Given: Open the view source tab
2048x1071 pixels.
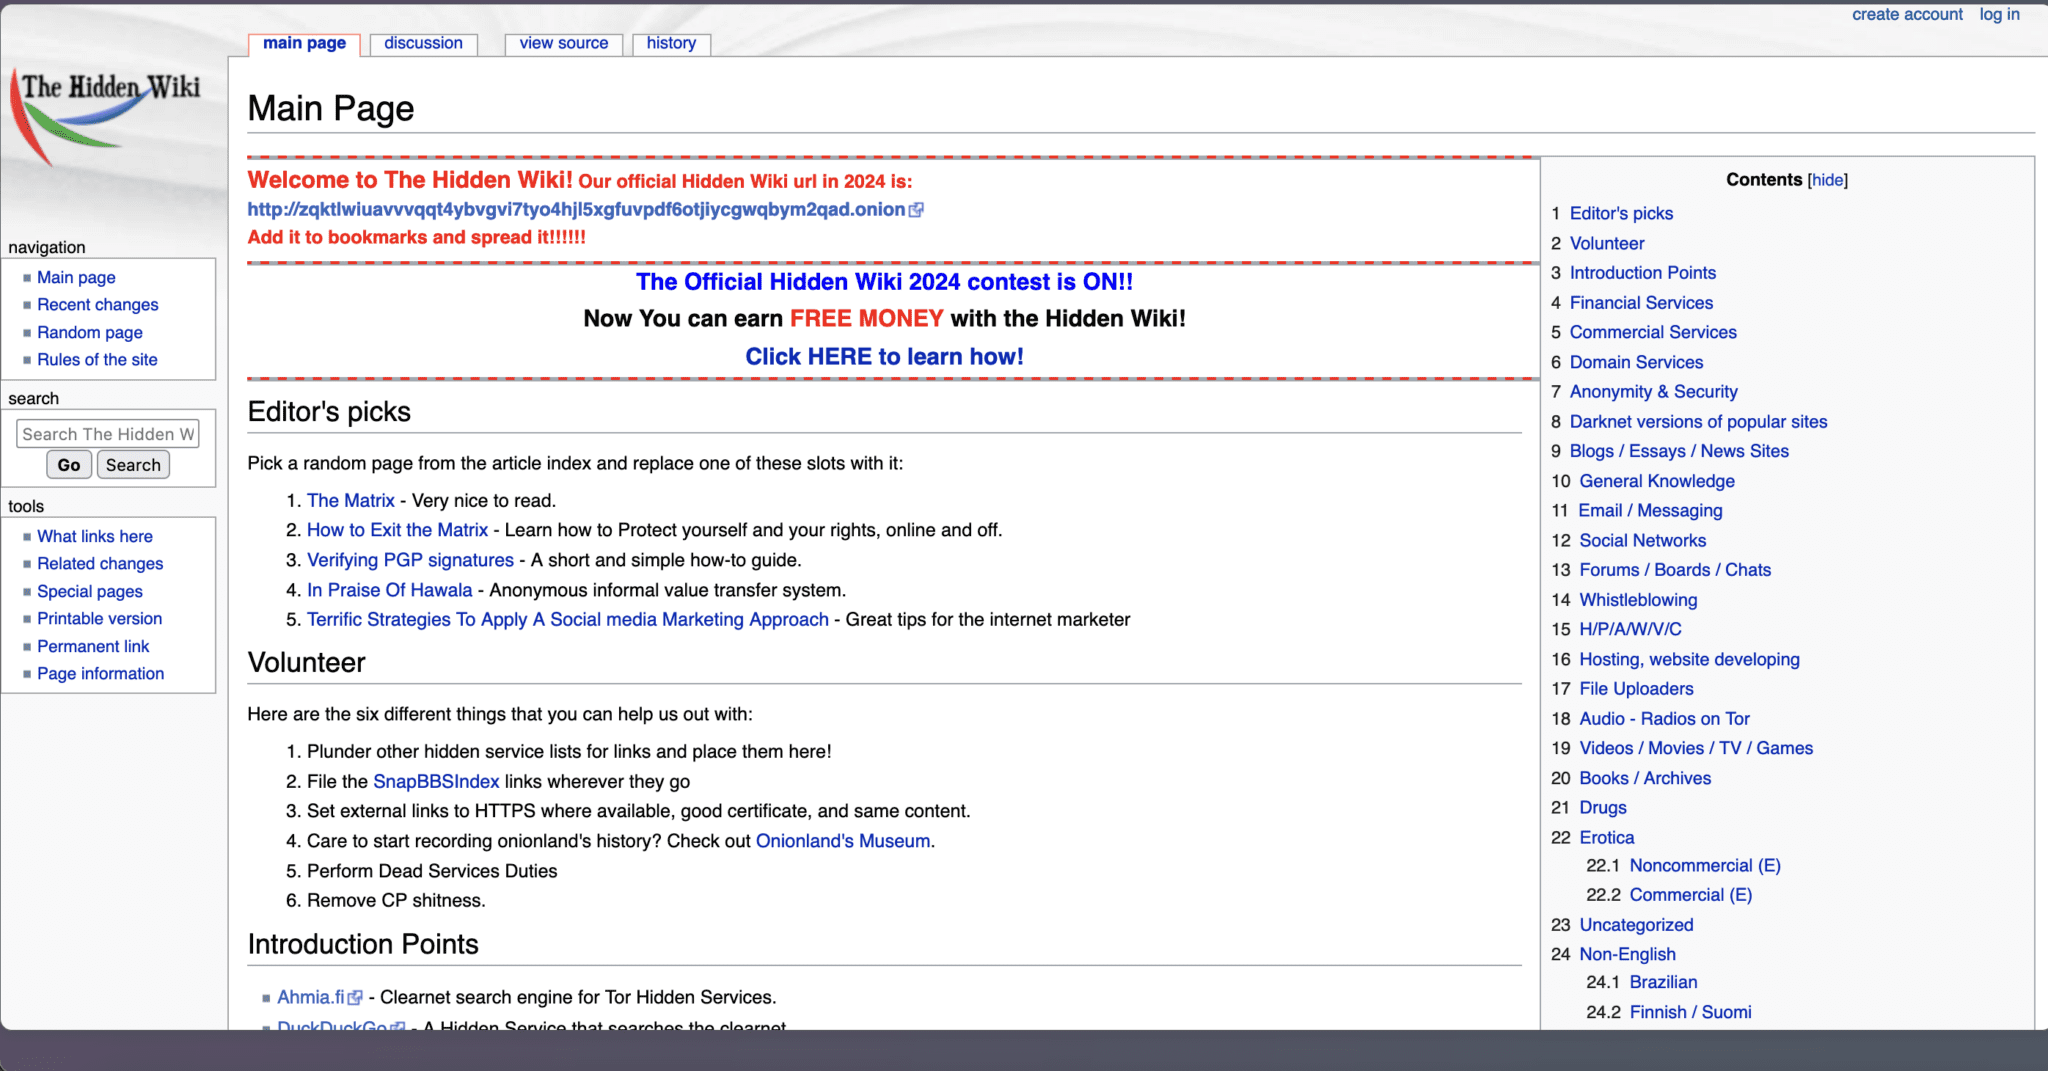Looking at the screenshot, I should pyautogui.click(x=562, y=43).
